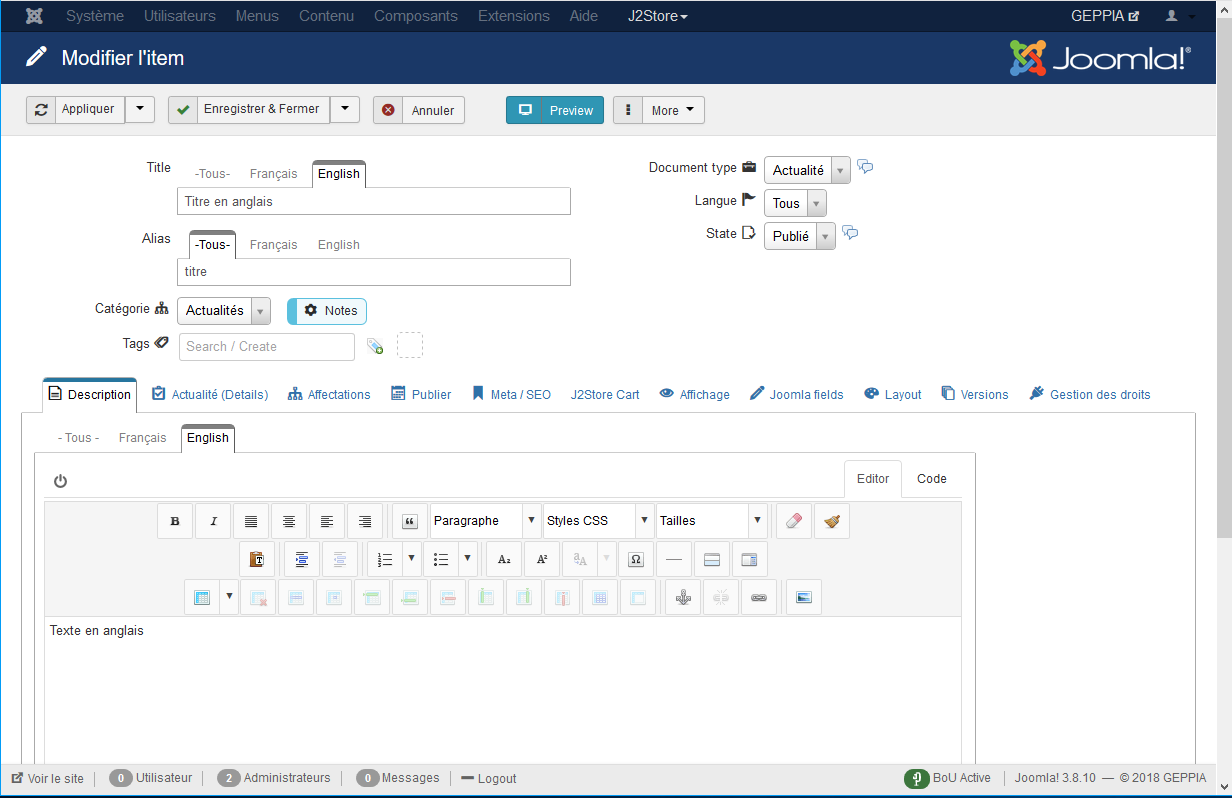
Task: Switch to the Code editor tab
Action: [x=932, y=479]
